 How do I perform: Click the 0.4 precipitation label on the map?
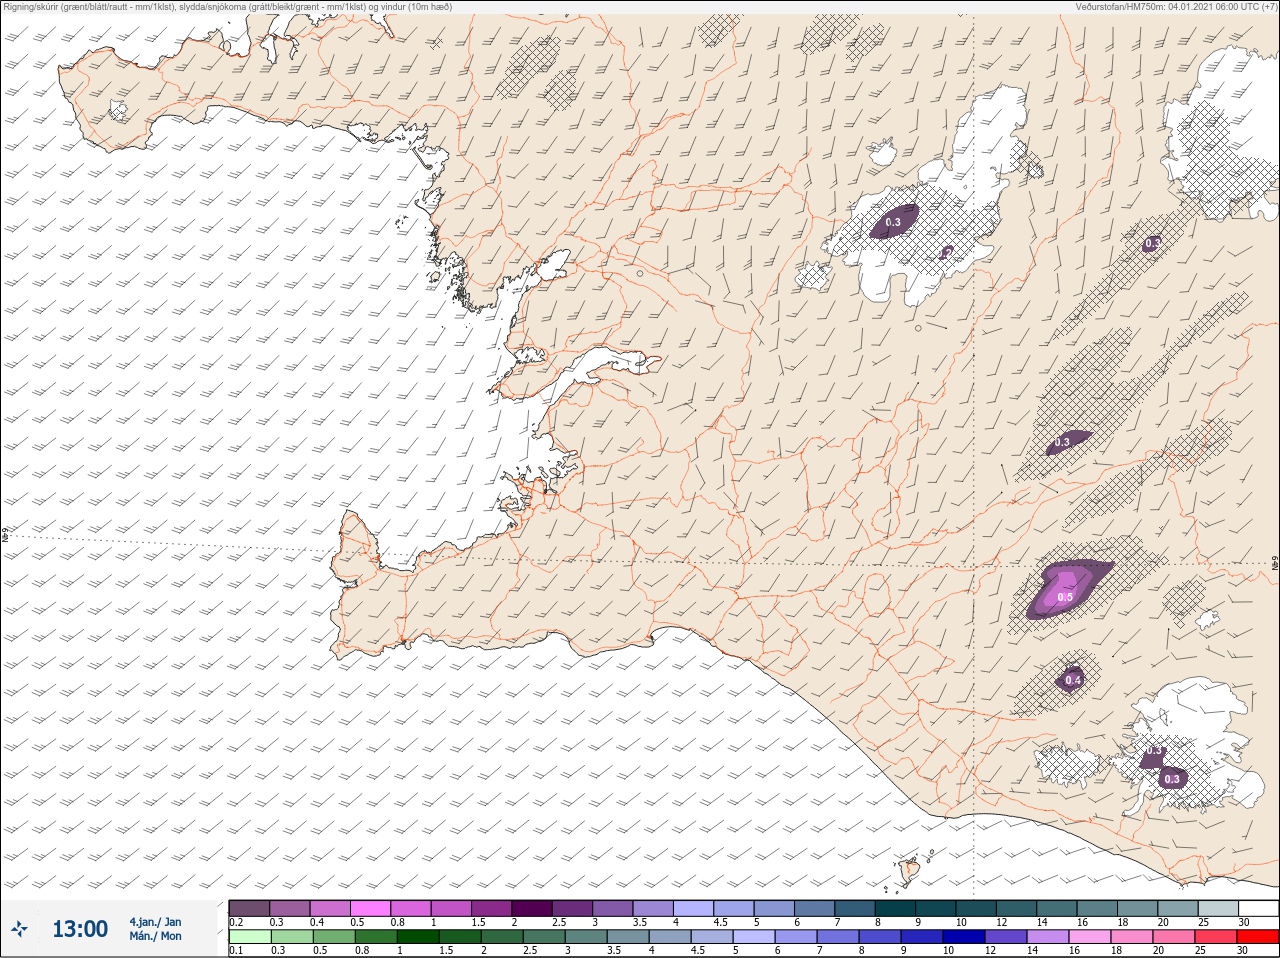(1073, 680)
